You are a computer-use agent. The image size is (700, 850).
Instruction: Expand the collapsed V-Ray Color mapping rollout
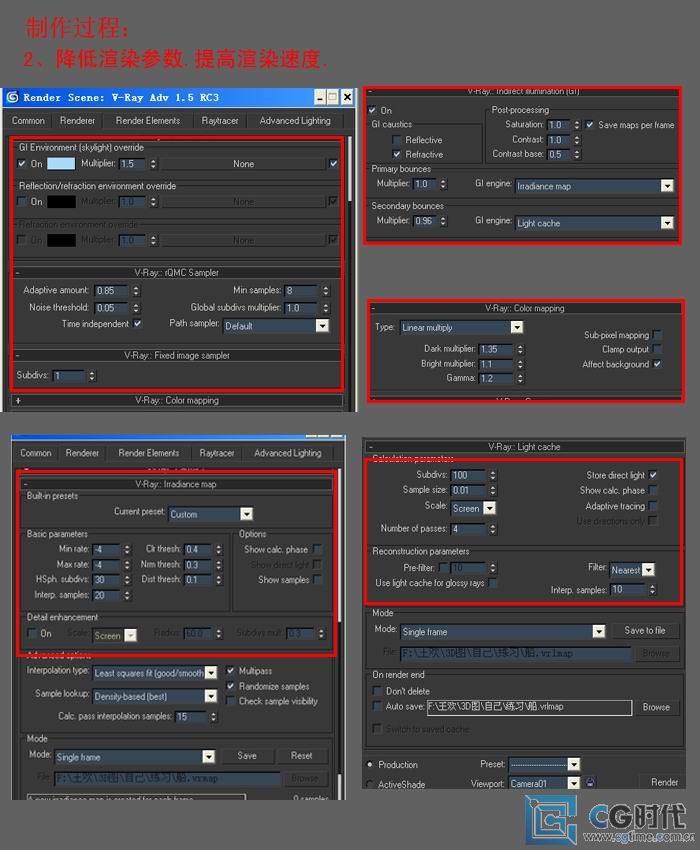pyautogui.click(x=18, y=401)
